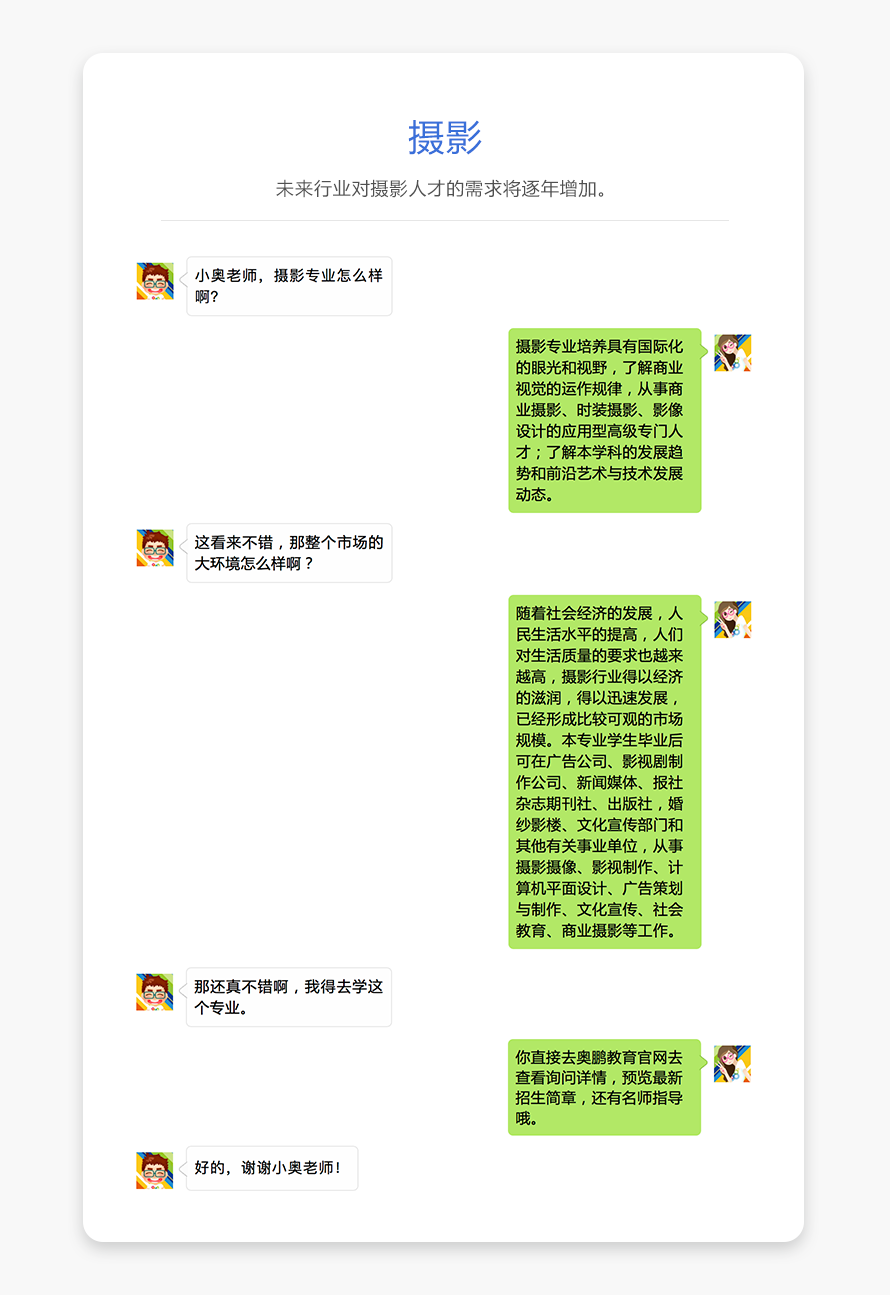Select the long green bubble starting 随着社会经济的发展
Viewport: 890px width, 1295px height.
point(604,772)
